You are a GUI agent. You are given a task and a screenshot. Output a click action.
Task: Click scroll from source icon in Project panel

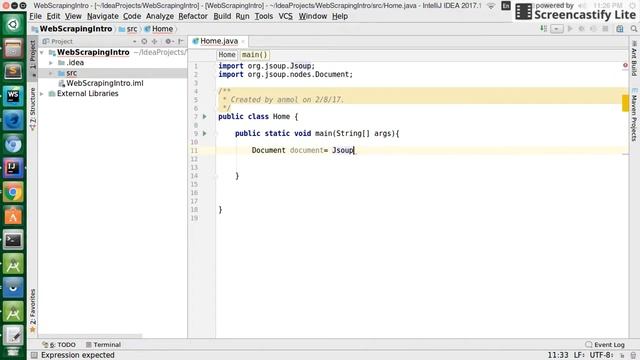pyautogui.click(x=144, y=41)
